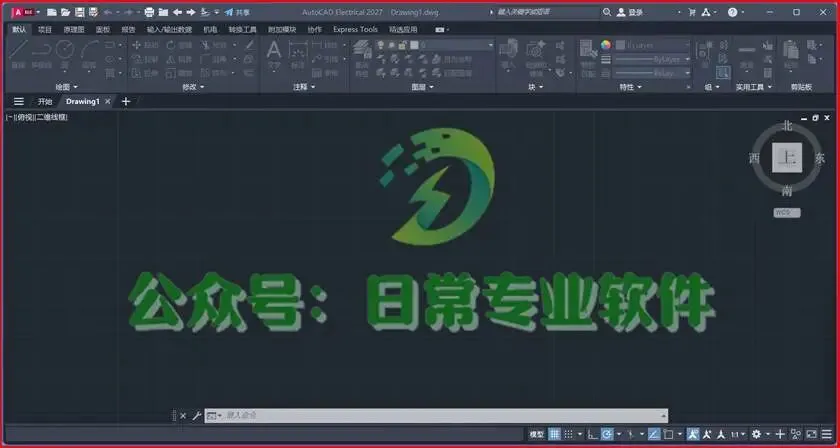Select the Arc tool

click(89, 54)
